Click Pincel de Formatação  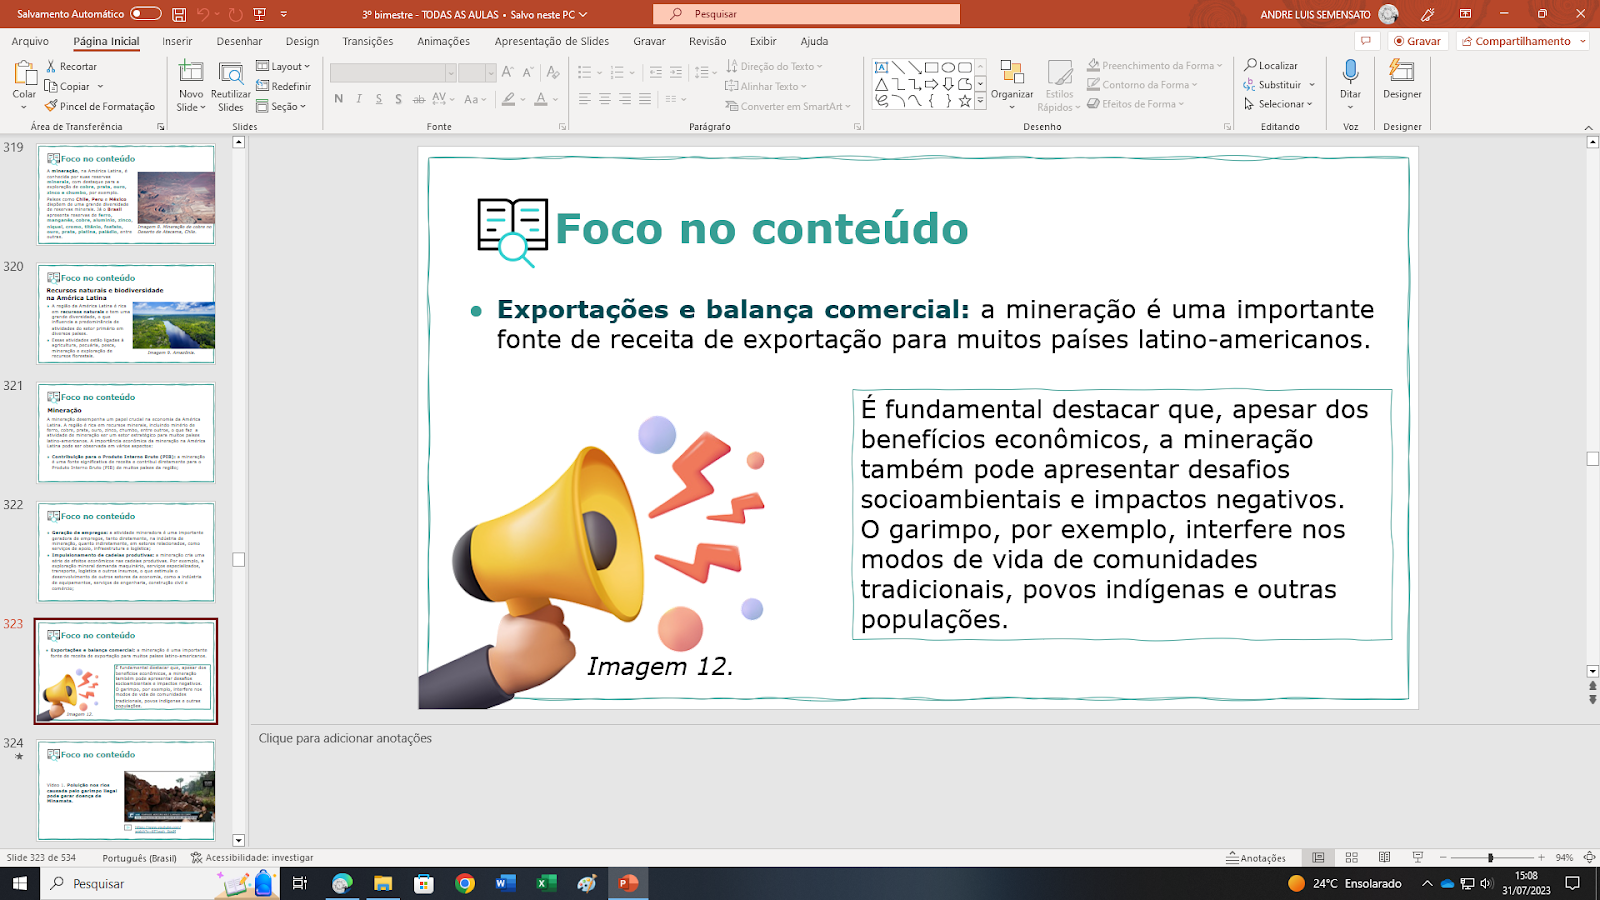pyautogui.click(x=100, y=106)
